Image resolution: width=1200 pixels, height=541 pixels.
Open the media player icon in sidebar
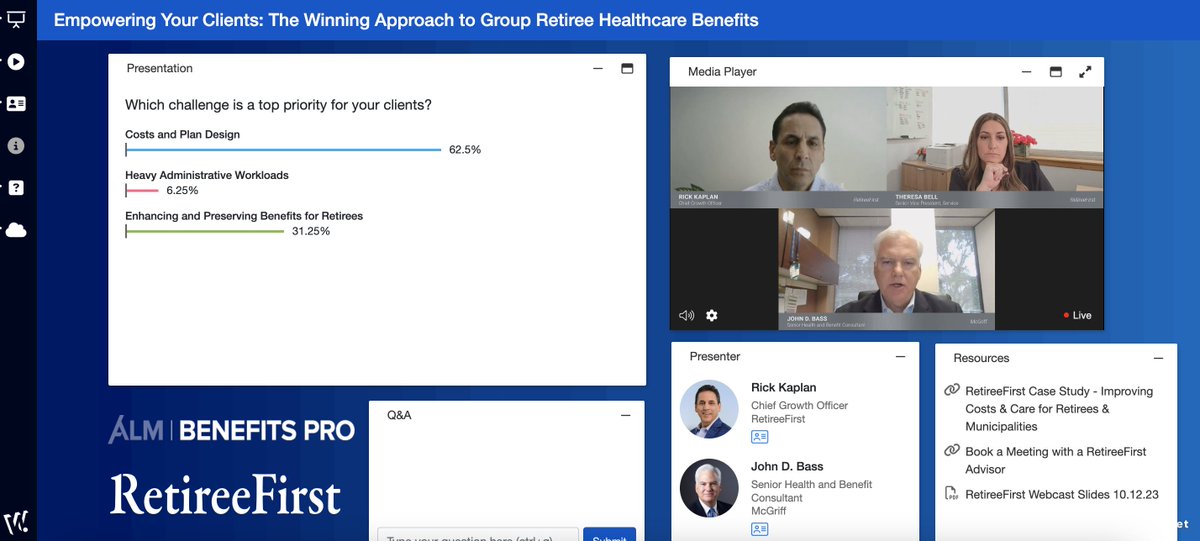coord(16,62)
